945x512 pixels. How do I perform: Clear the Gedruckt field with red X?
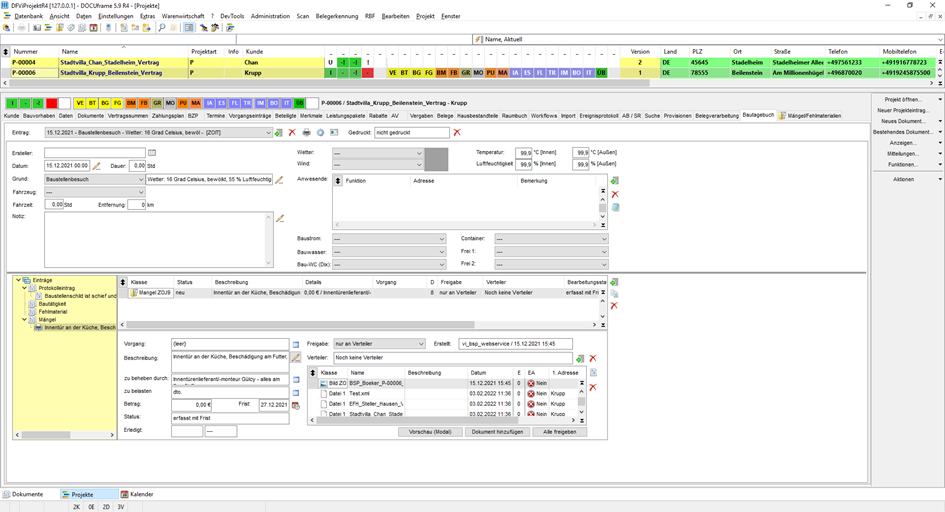coord(457,133)
